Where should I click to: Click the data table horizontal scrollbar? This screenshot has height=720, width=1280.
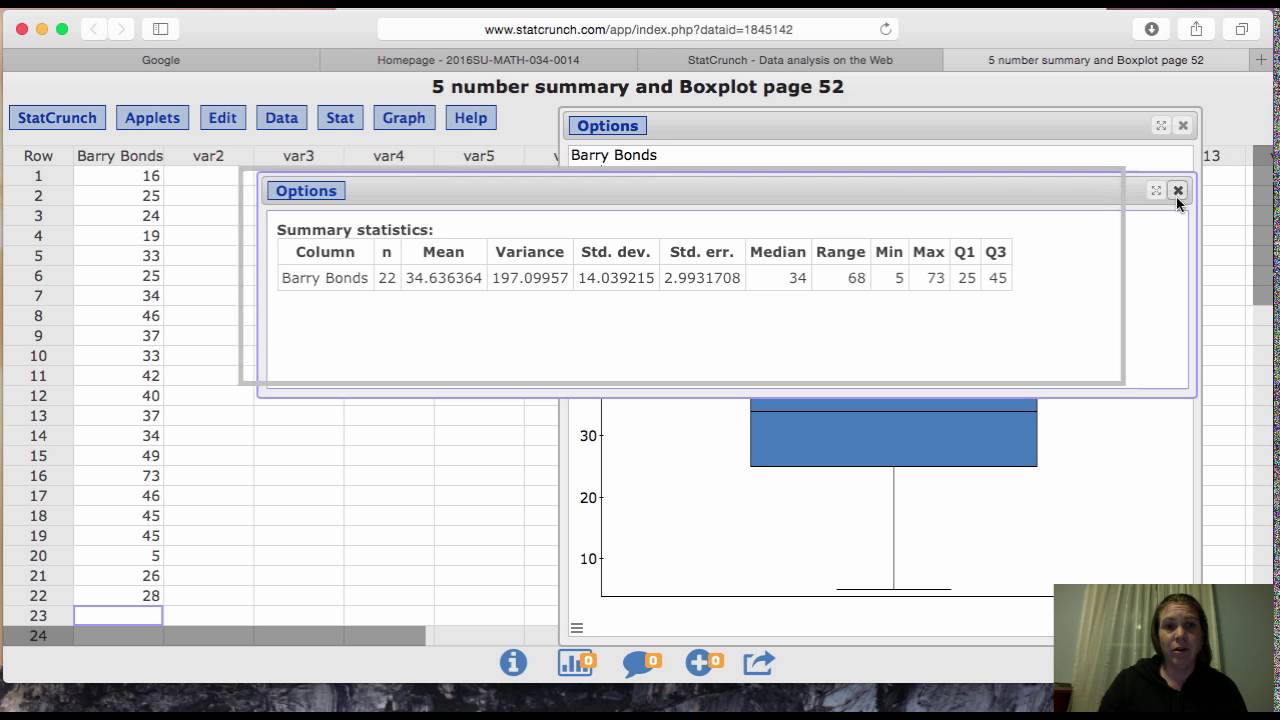[x=214, y=635]
